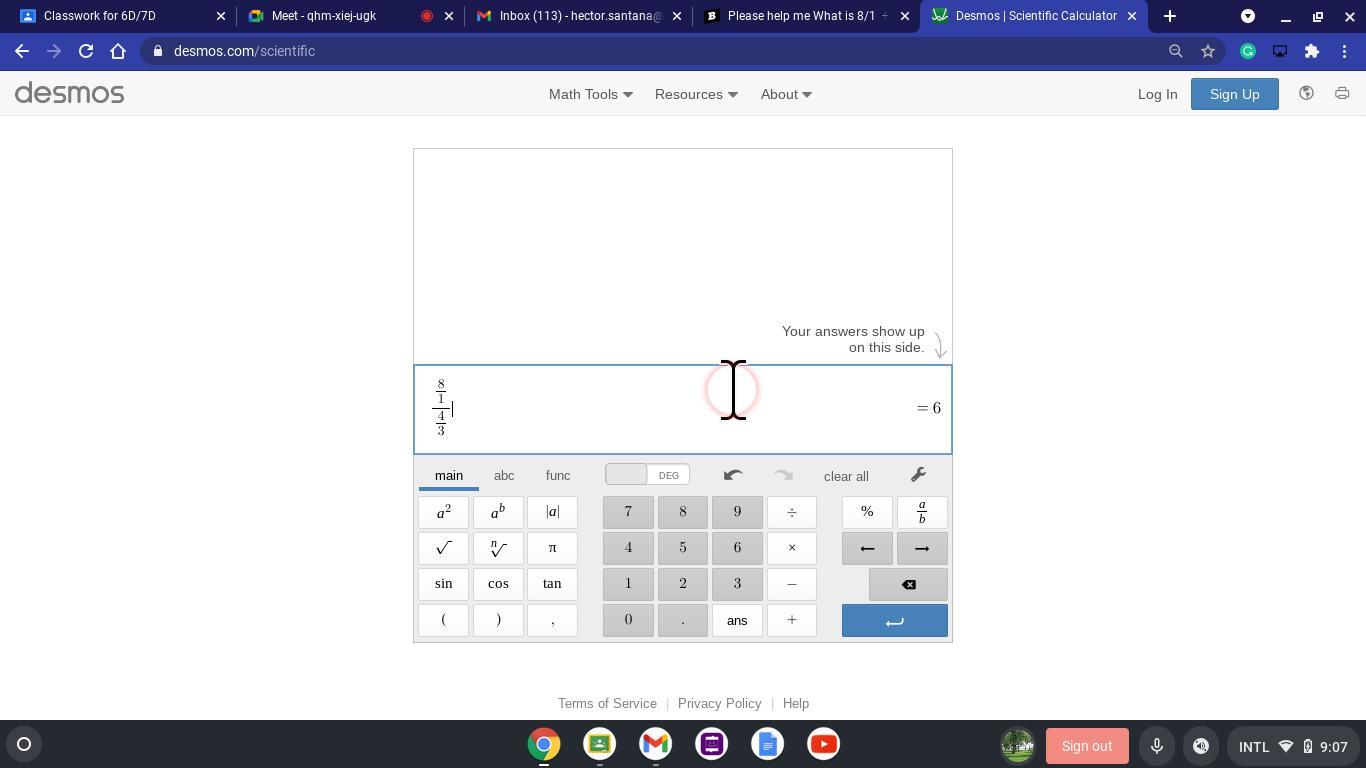This screenshot has width=1366, height=768.
Task: Click the nth root button
Action: coord(498,548)
